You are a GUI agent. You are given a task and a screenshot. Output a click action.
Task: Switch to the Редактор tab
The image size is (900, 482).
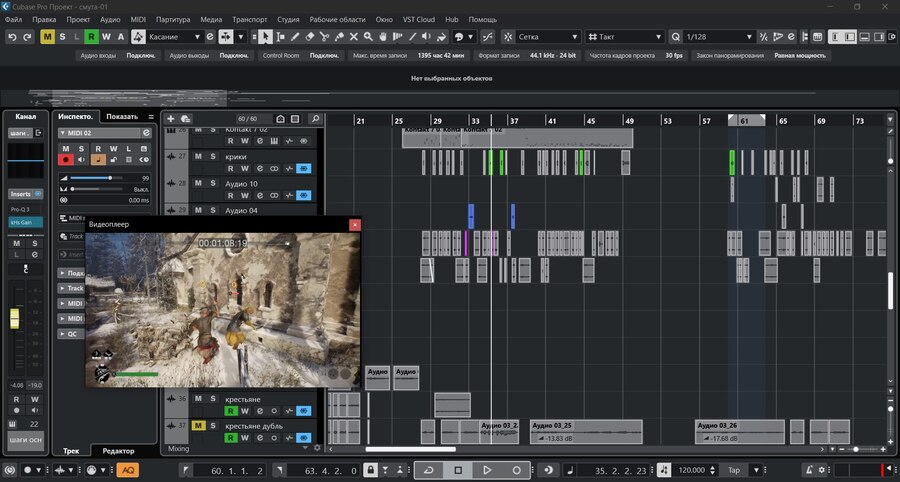pyautogui.click(x=118, y=452)
